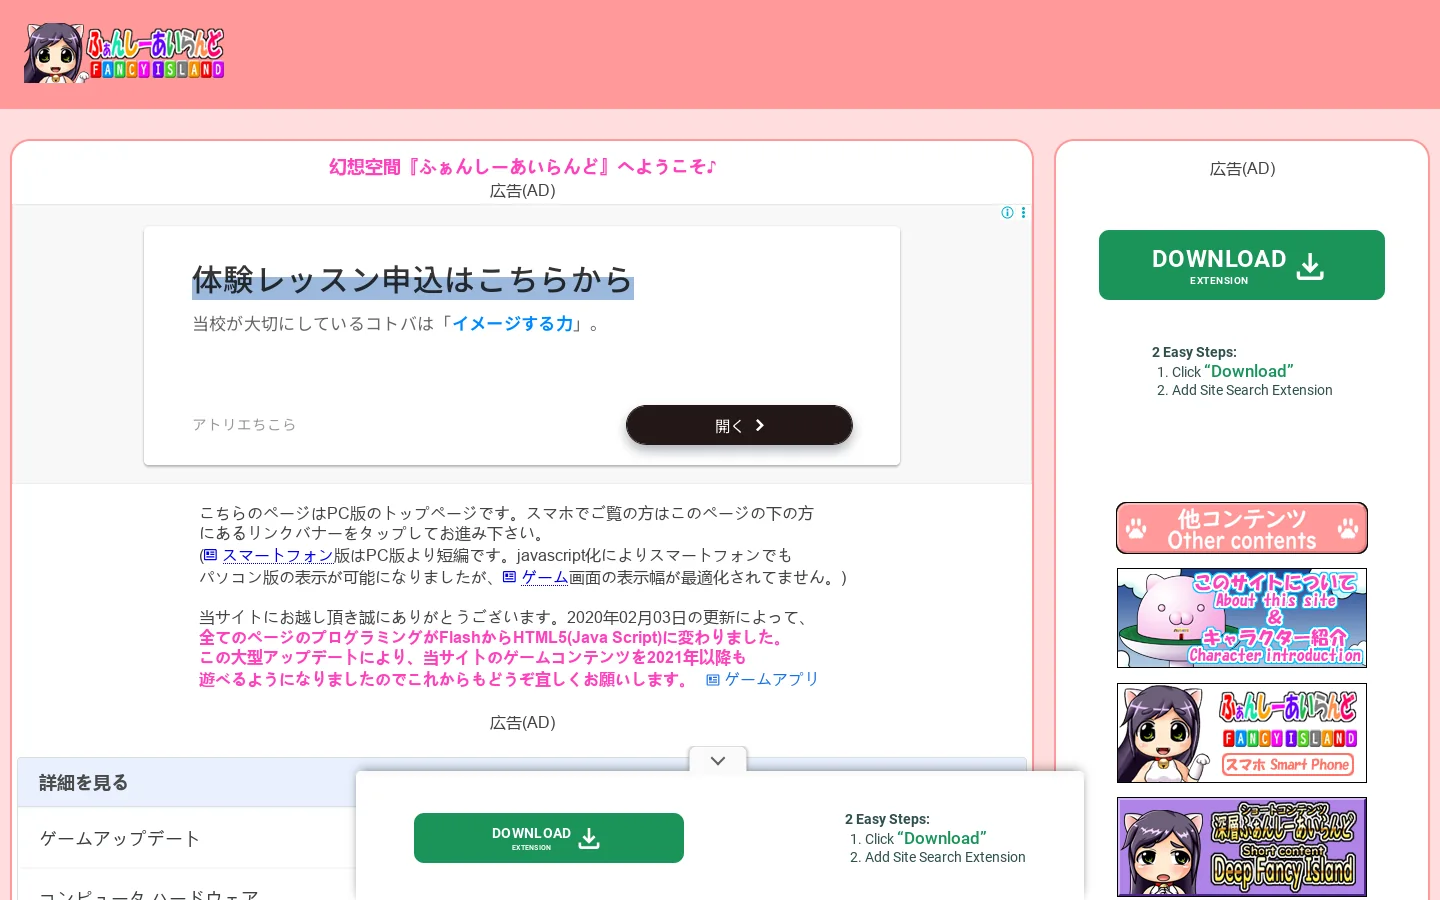The image size is (1440, 900).
Task: Open the ad options three-dot icon
Action: coord(1023,213)
